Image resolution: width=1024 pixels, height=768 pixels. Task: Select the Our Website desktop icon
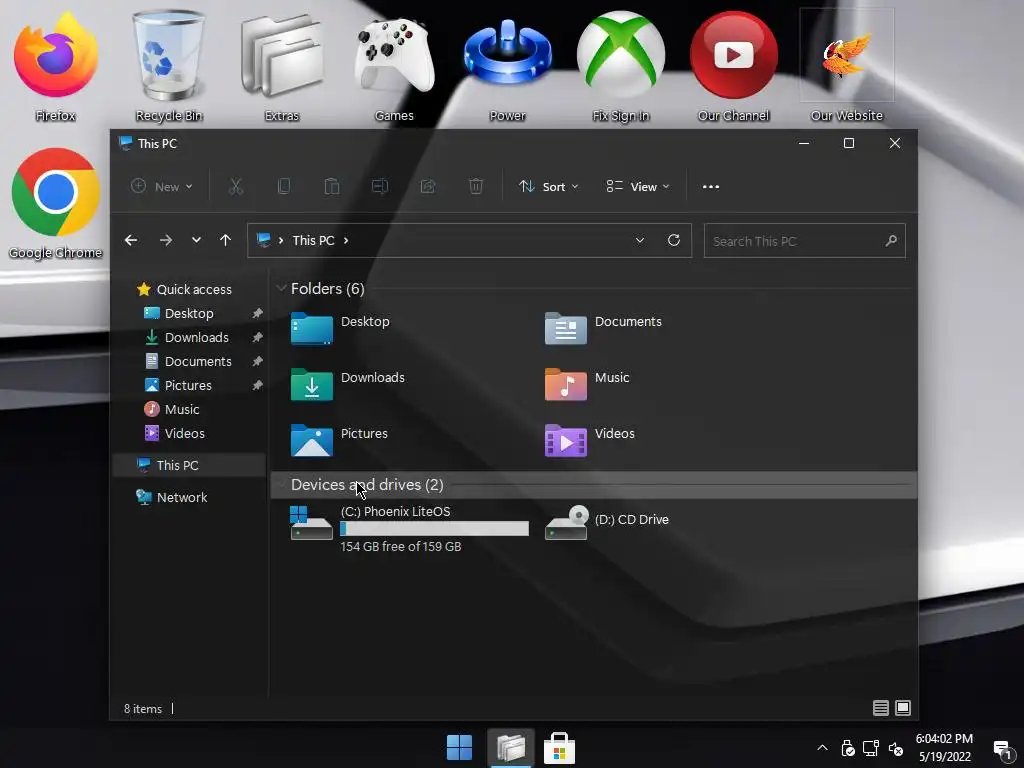pos(846,67)
